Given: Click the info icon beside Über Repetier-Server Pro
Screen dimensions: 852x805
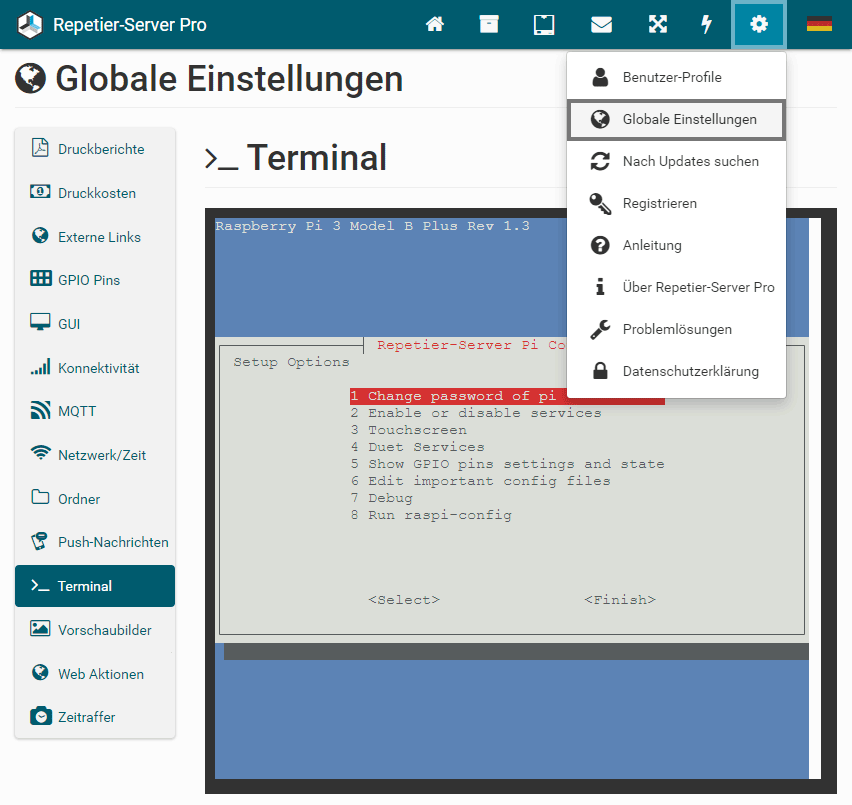Looking at the screenshot, I should [600, 287].
